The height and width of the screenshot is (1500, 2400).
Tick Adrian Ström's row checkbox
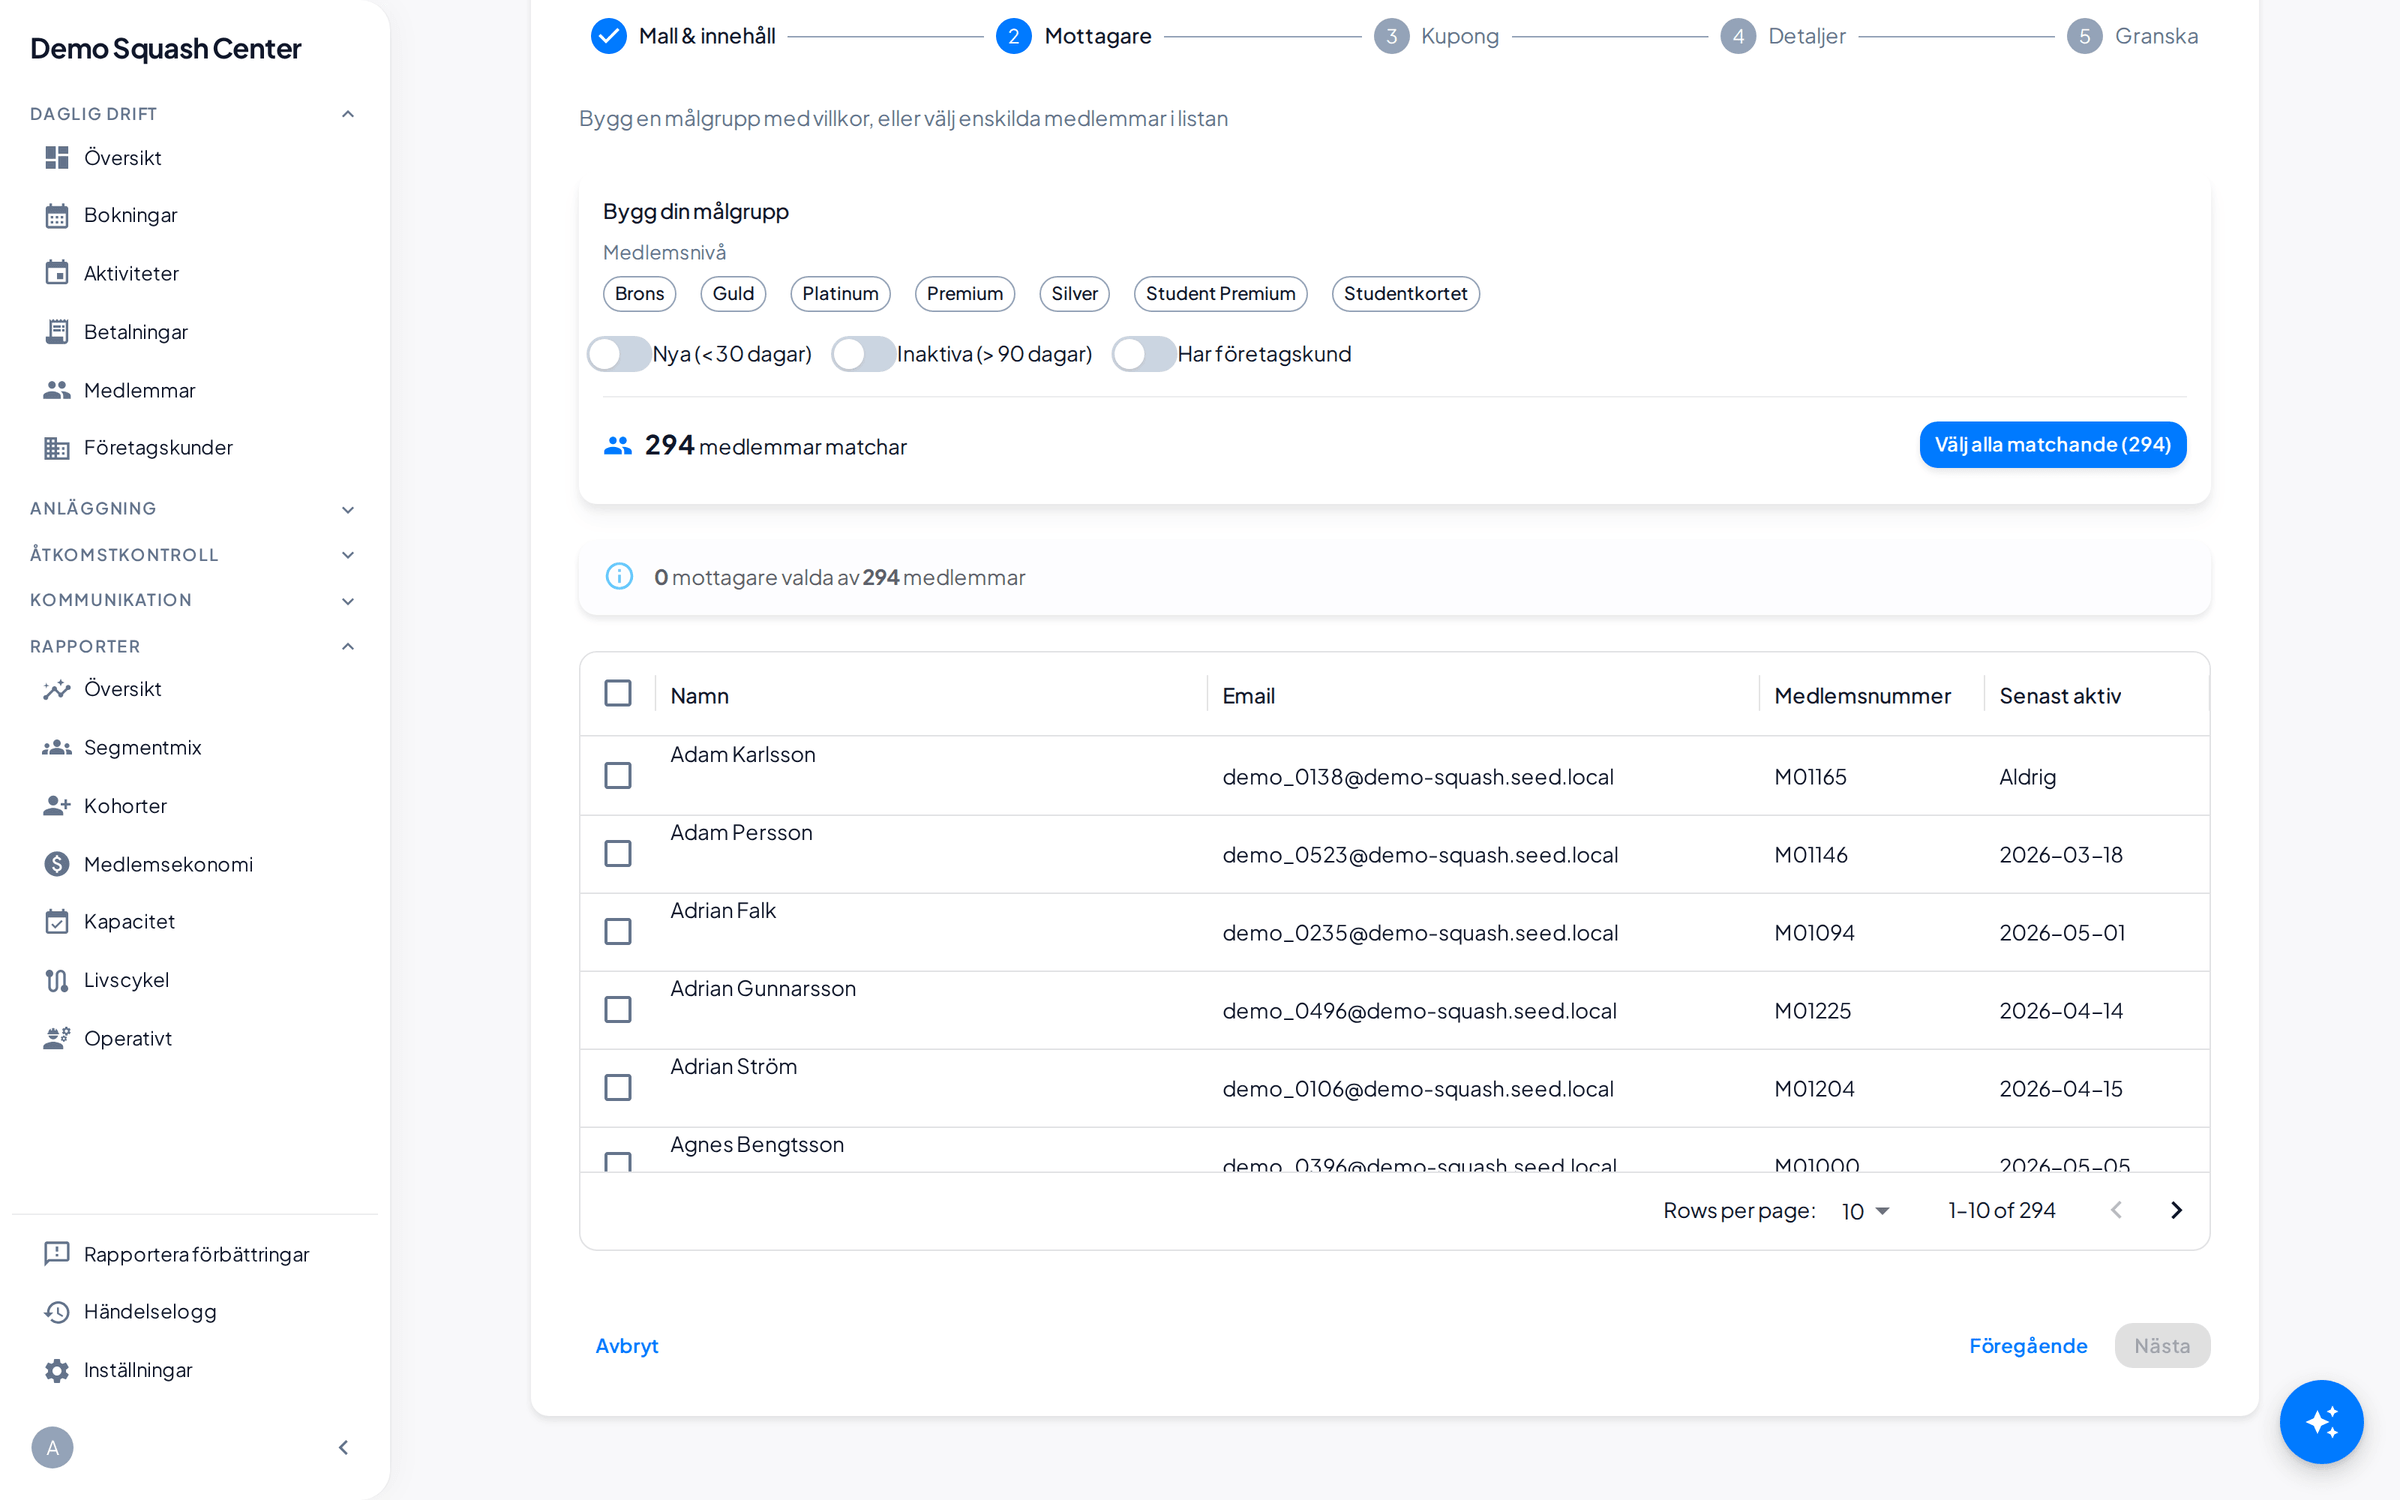point(618,1087)
